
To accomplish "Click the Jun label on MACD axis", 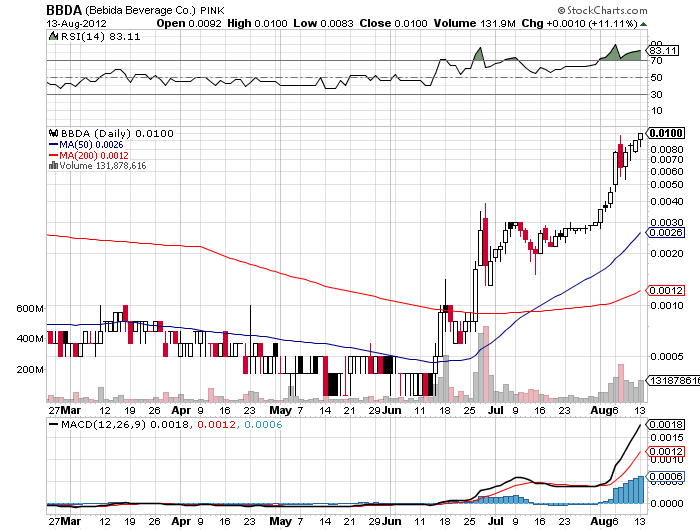I will (392, 522).
